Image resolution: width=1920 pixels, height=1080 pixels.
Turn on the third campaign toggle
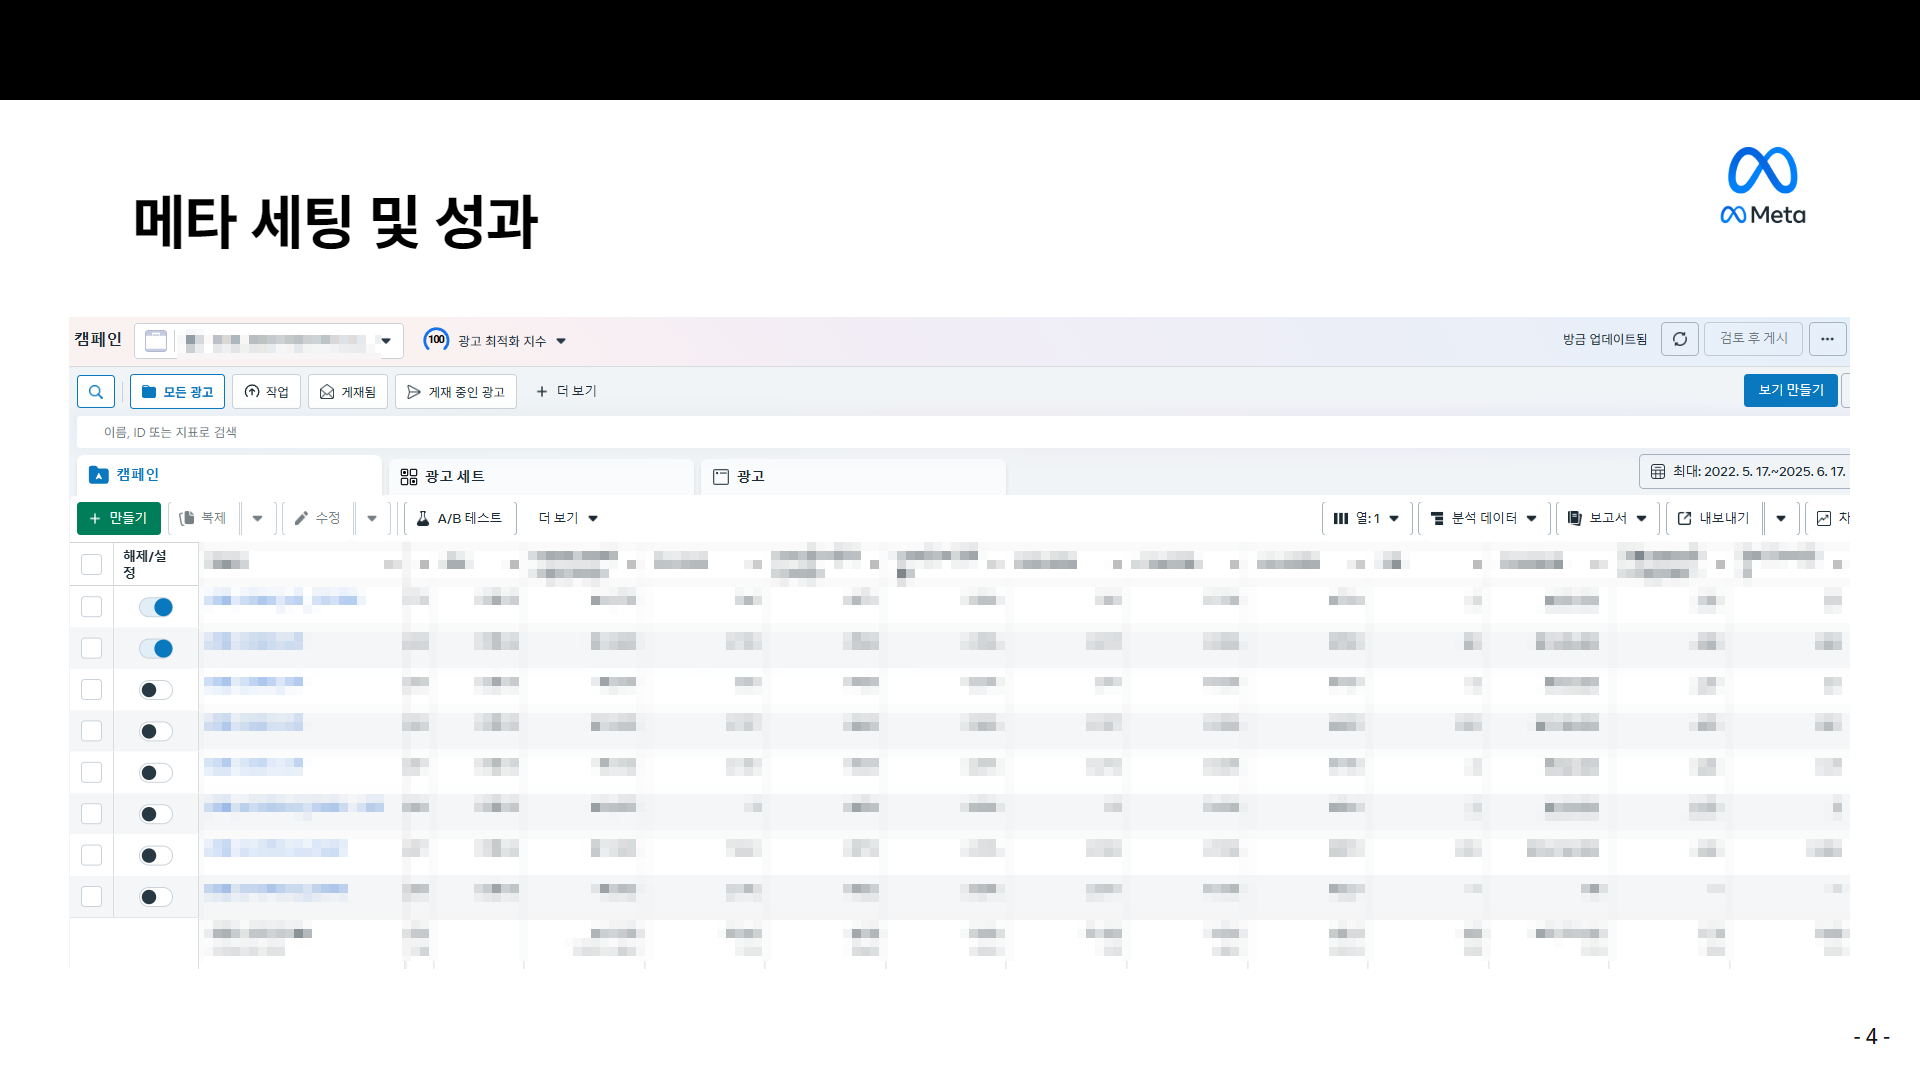[156, 690]
